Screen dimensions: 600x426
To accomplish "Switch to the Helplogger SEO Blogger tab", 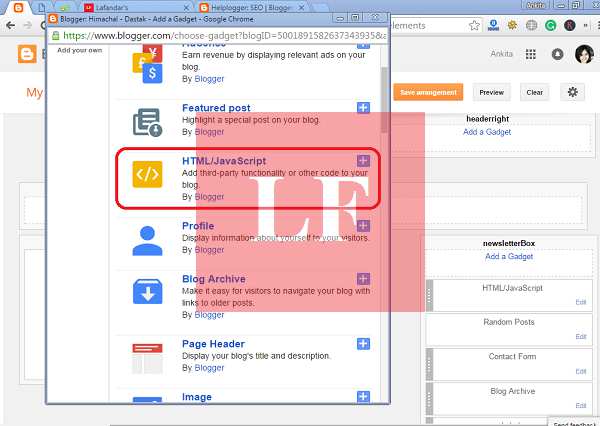I will click(251, 7).
